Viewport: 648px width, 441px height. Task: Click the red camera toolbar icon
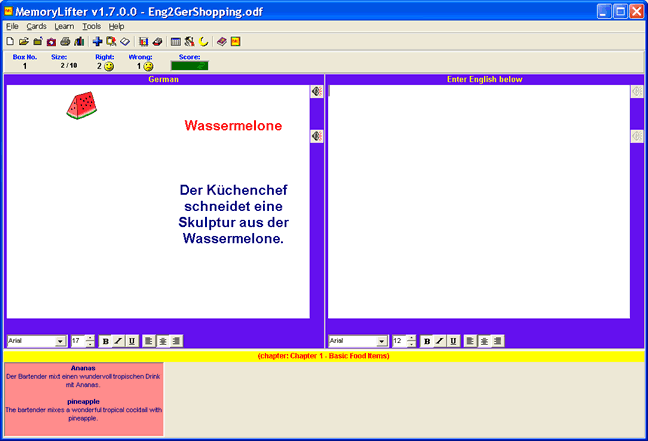click(51, 41)
